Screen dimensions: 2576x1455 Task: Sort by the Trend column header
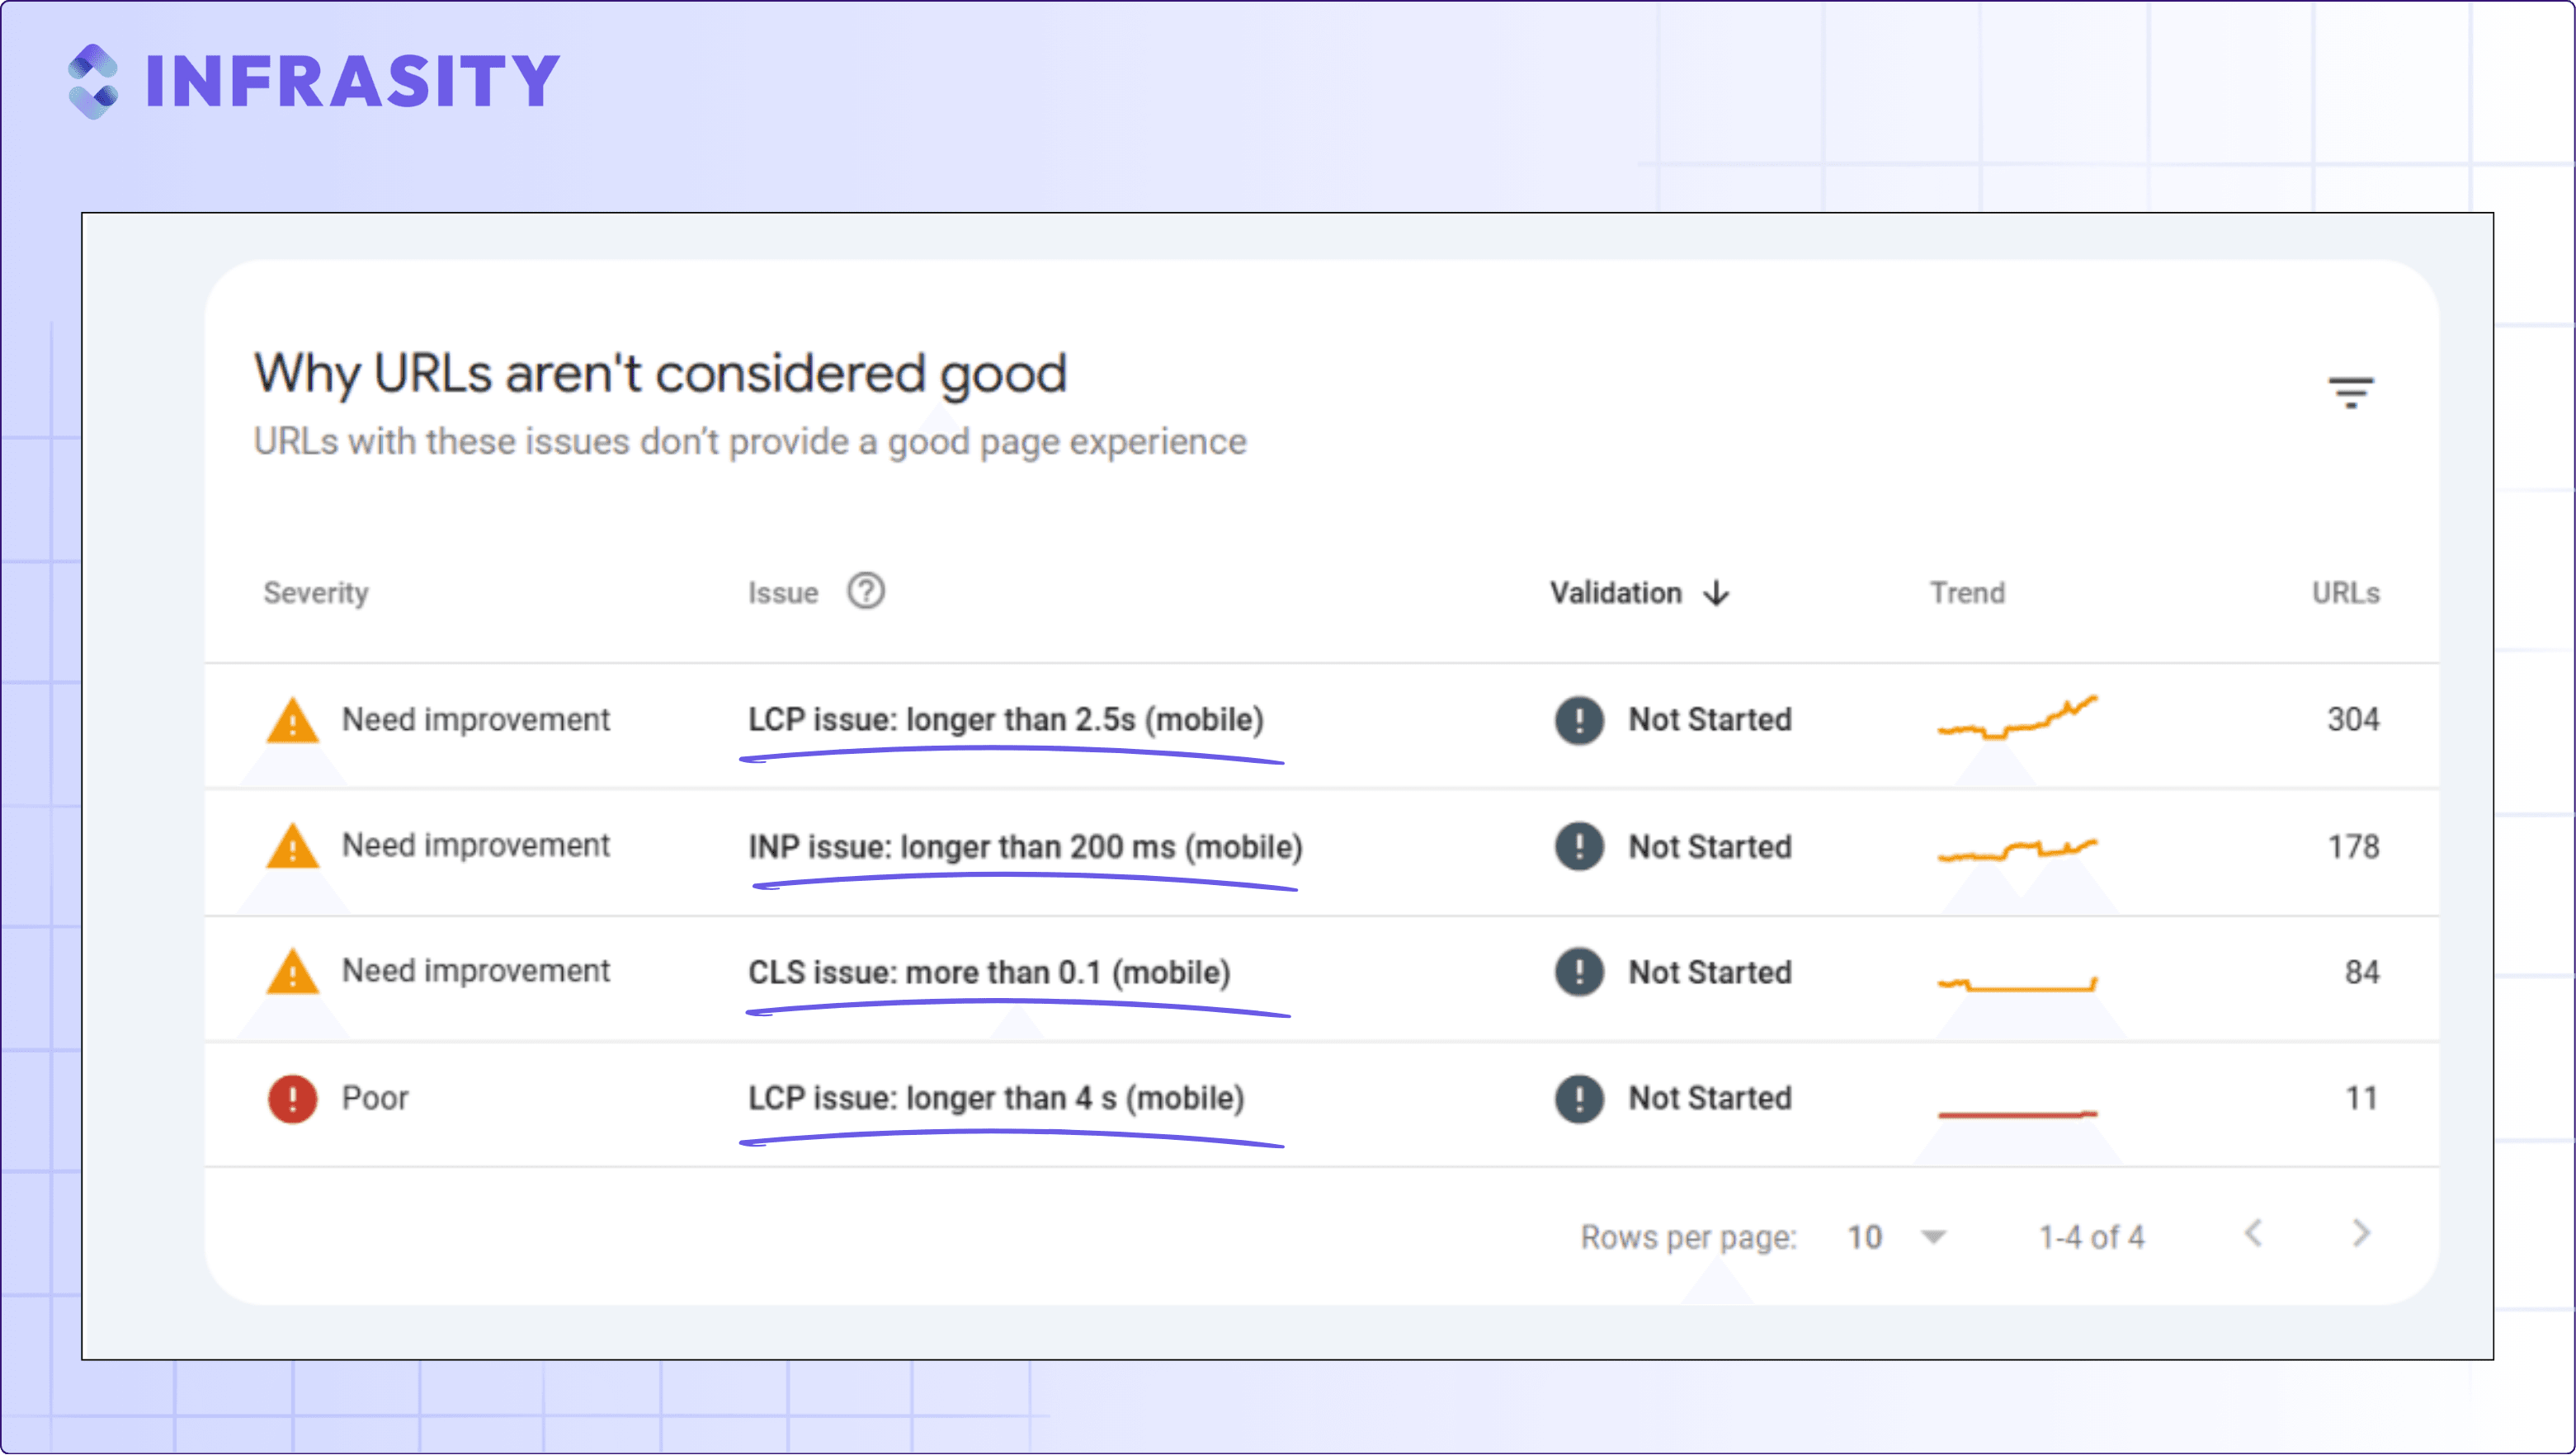(1967, 593)
